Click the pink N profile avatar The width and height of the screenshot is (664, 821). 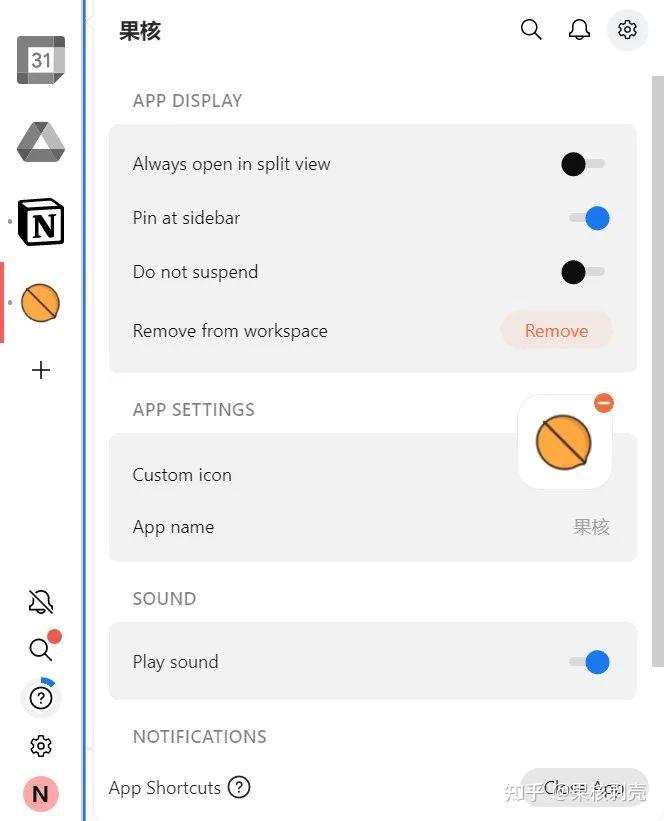[x=41, y=794]
